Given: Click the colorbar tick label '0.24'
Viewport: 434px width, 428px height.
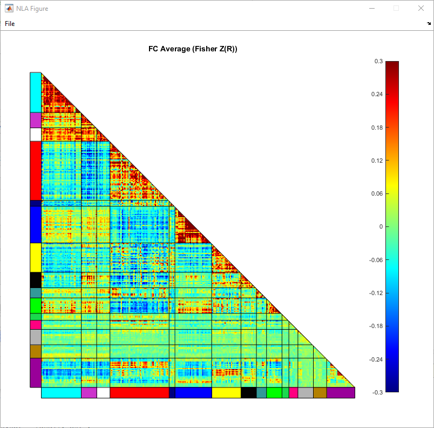Looking at the screenshot, I should tap(377, 94).
